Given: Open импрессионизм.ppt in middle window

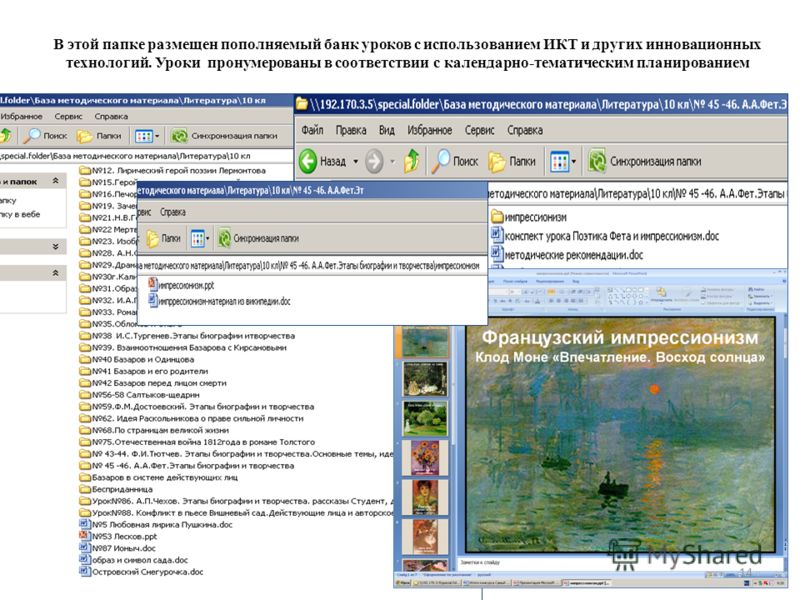Looking at the screenshot, I should [x=181, y=285].
